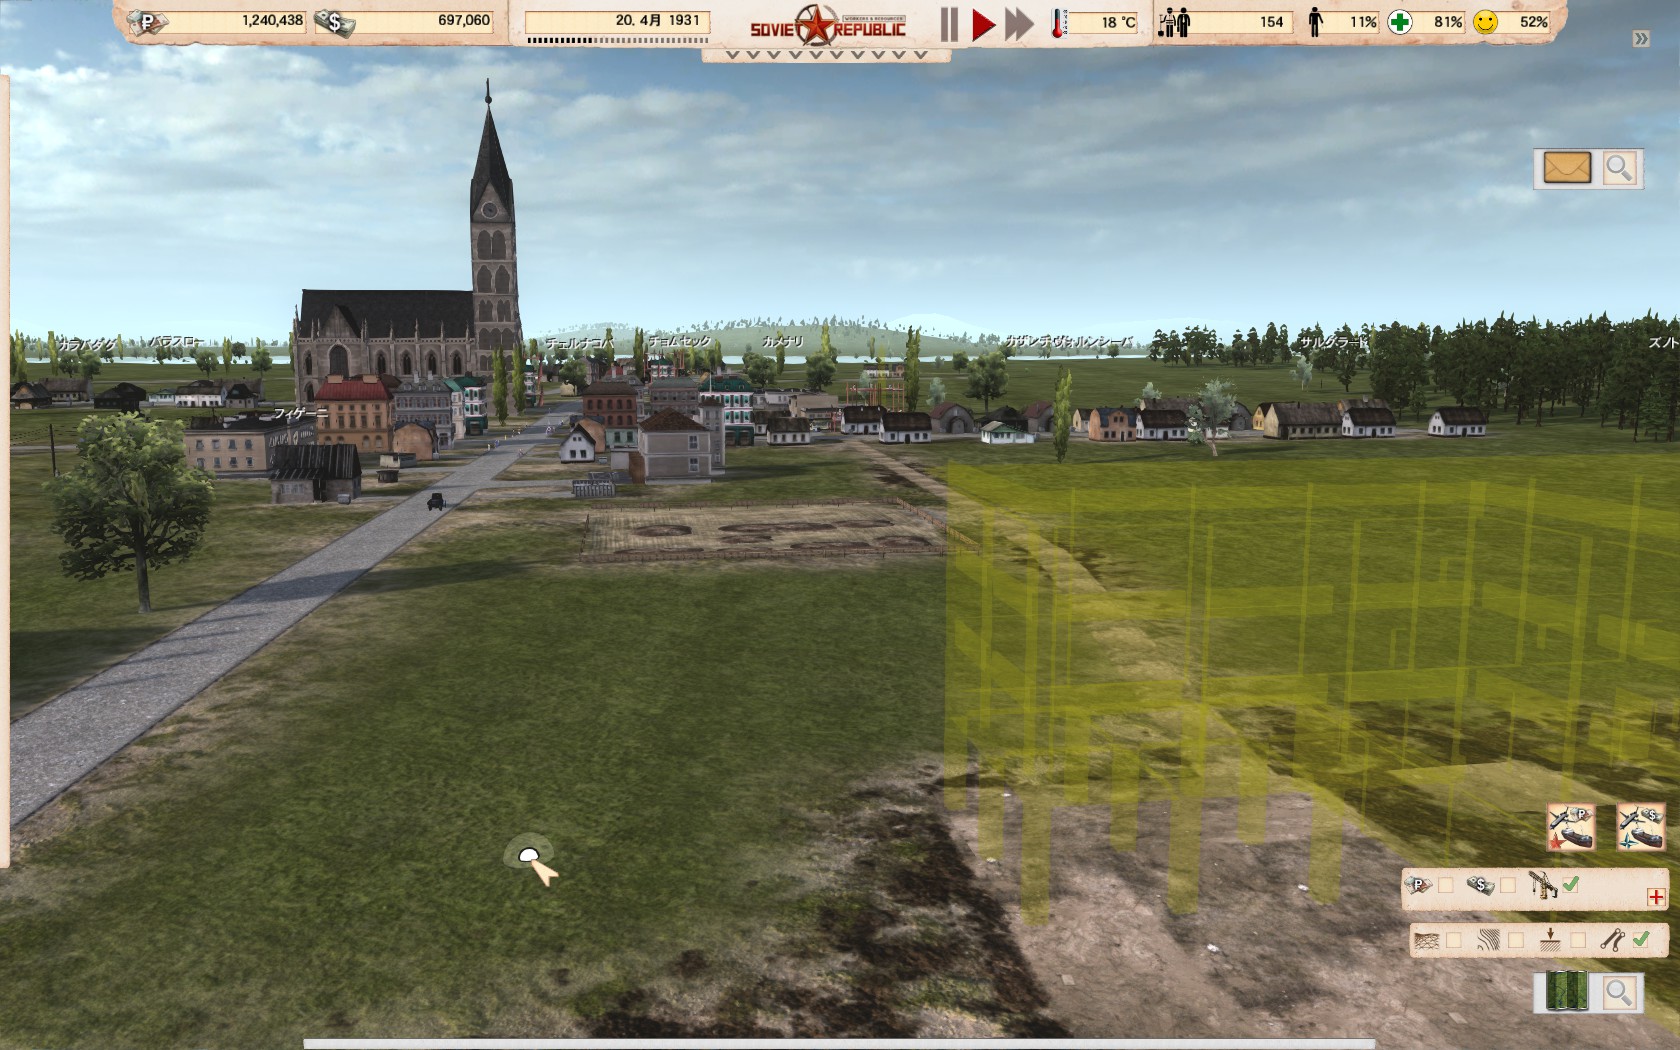Click the population workers icon

coord(1174,22)
